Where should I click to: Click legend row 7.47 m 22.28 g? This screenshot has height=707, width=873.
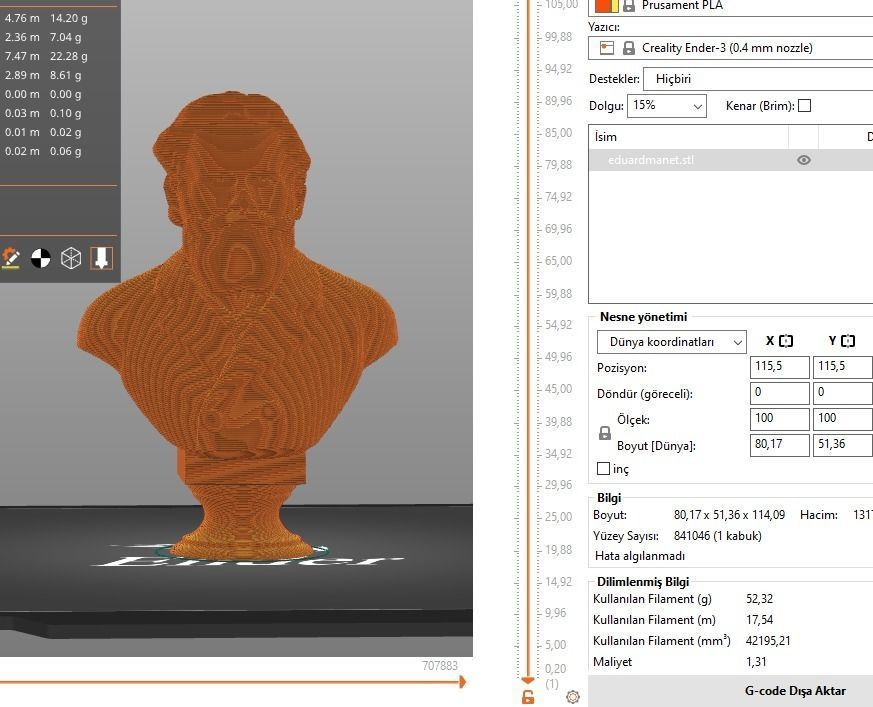point(46,56)
